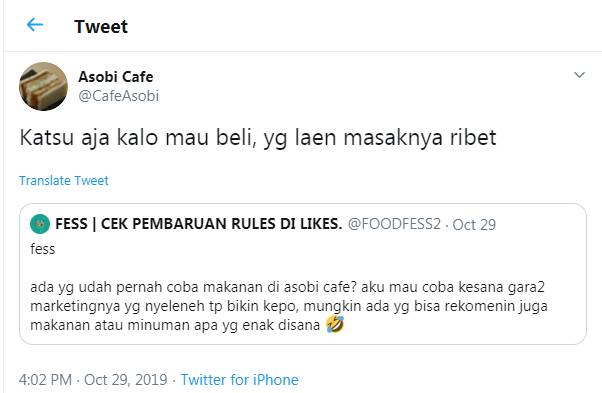Open the @FOODFESS2 handle
Image resolution: width=602 pixels, height=393 pixels.
click(394, 224)
